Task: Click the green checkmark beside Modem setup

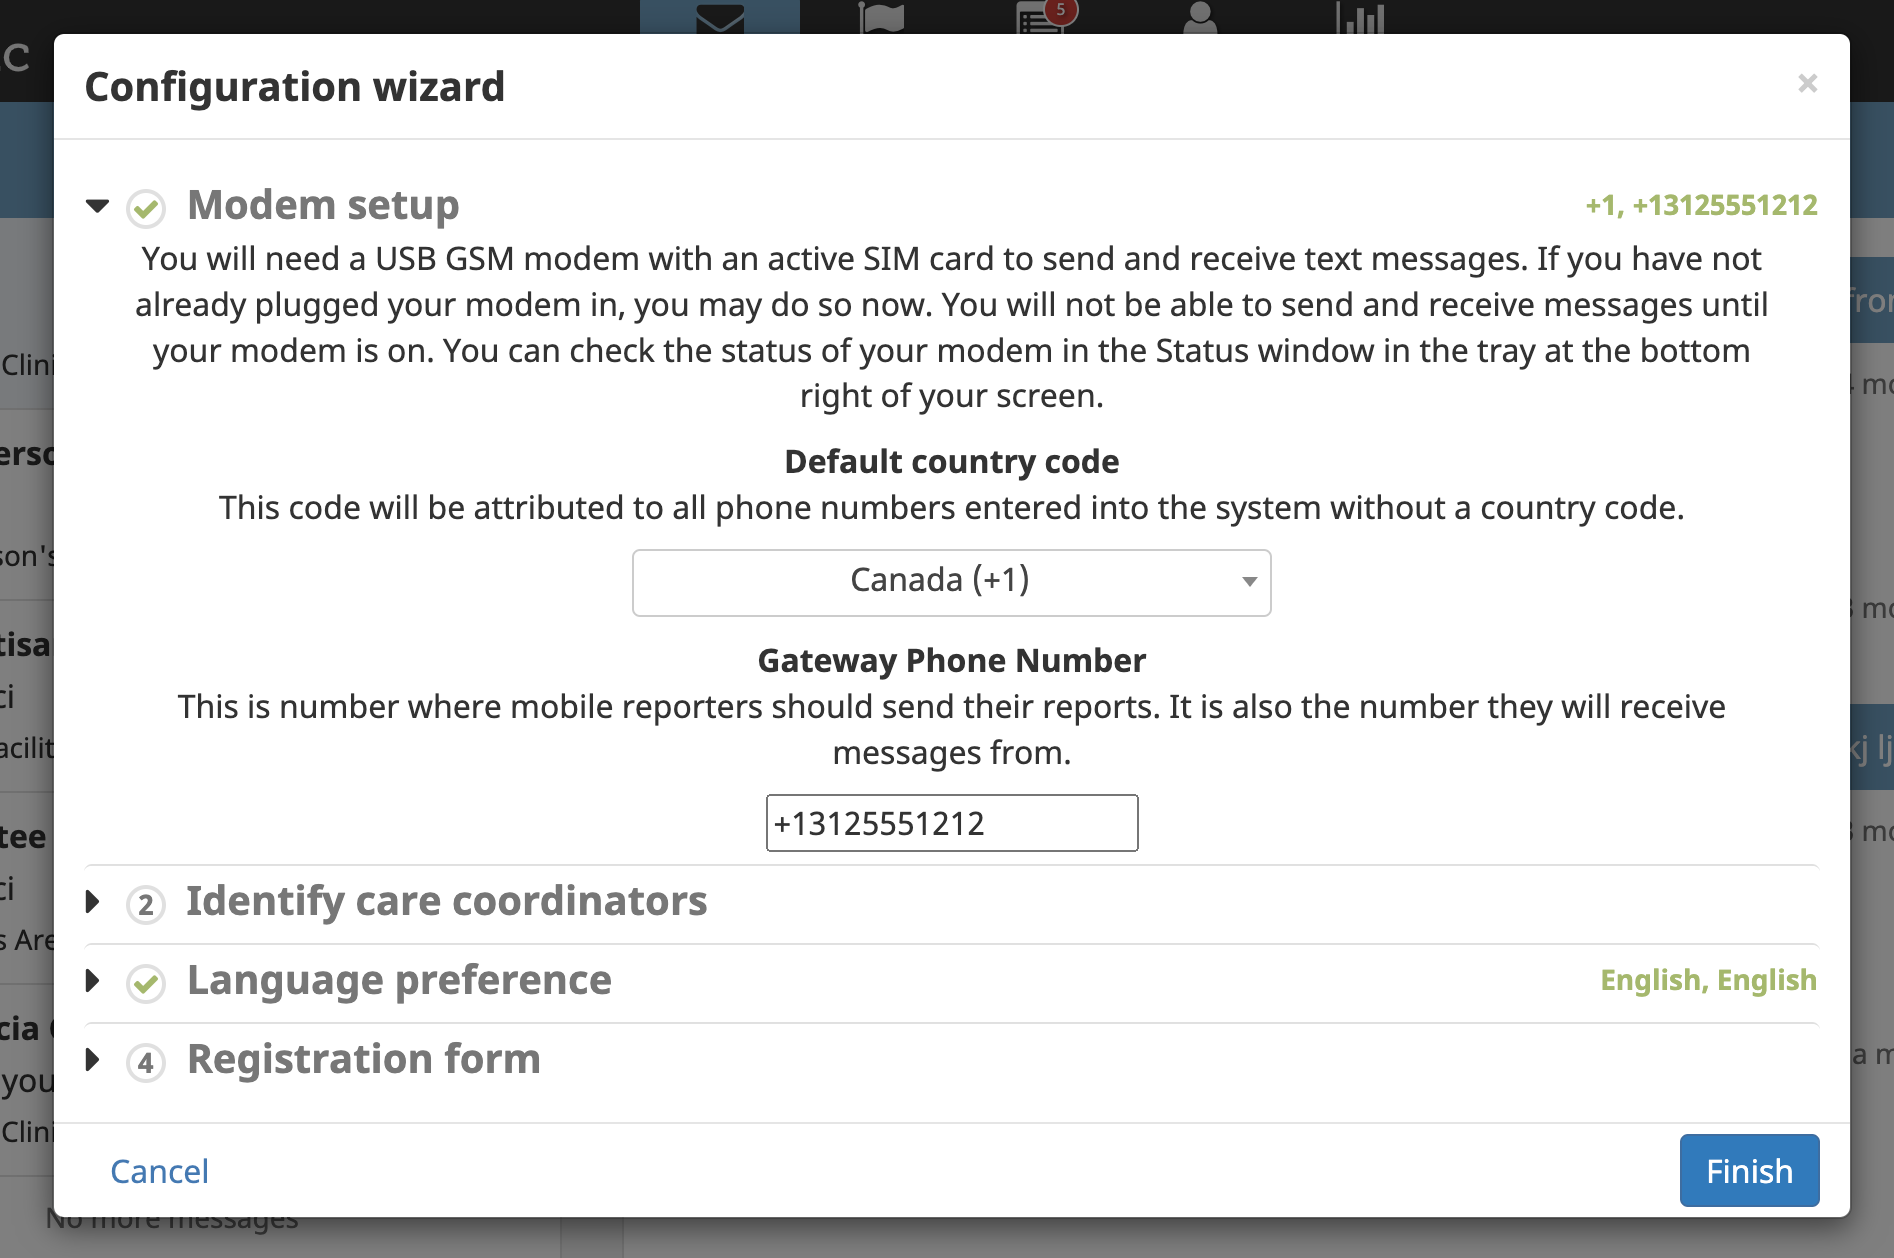Action: click(x=146, y=208)
